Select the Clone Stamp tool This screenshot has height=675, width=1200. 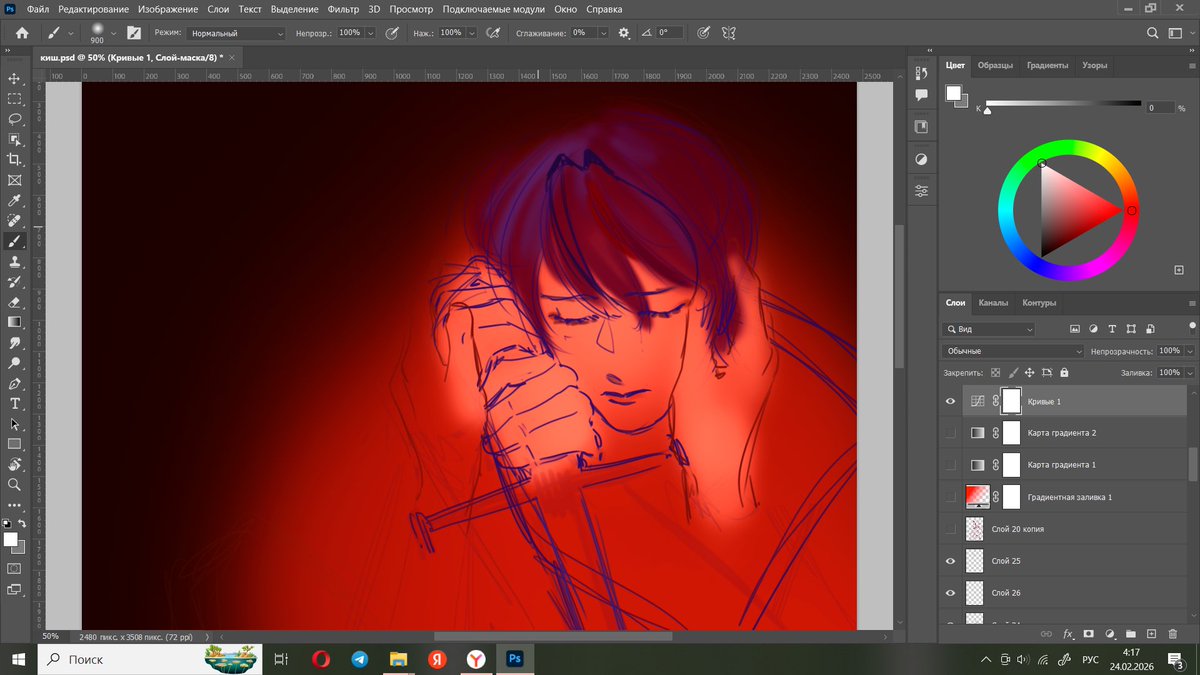(15, 262)
